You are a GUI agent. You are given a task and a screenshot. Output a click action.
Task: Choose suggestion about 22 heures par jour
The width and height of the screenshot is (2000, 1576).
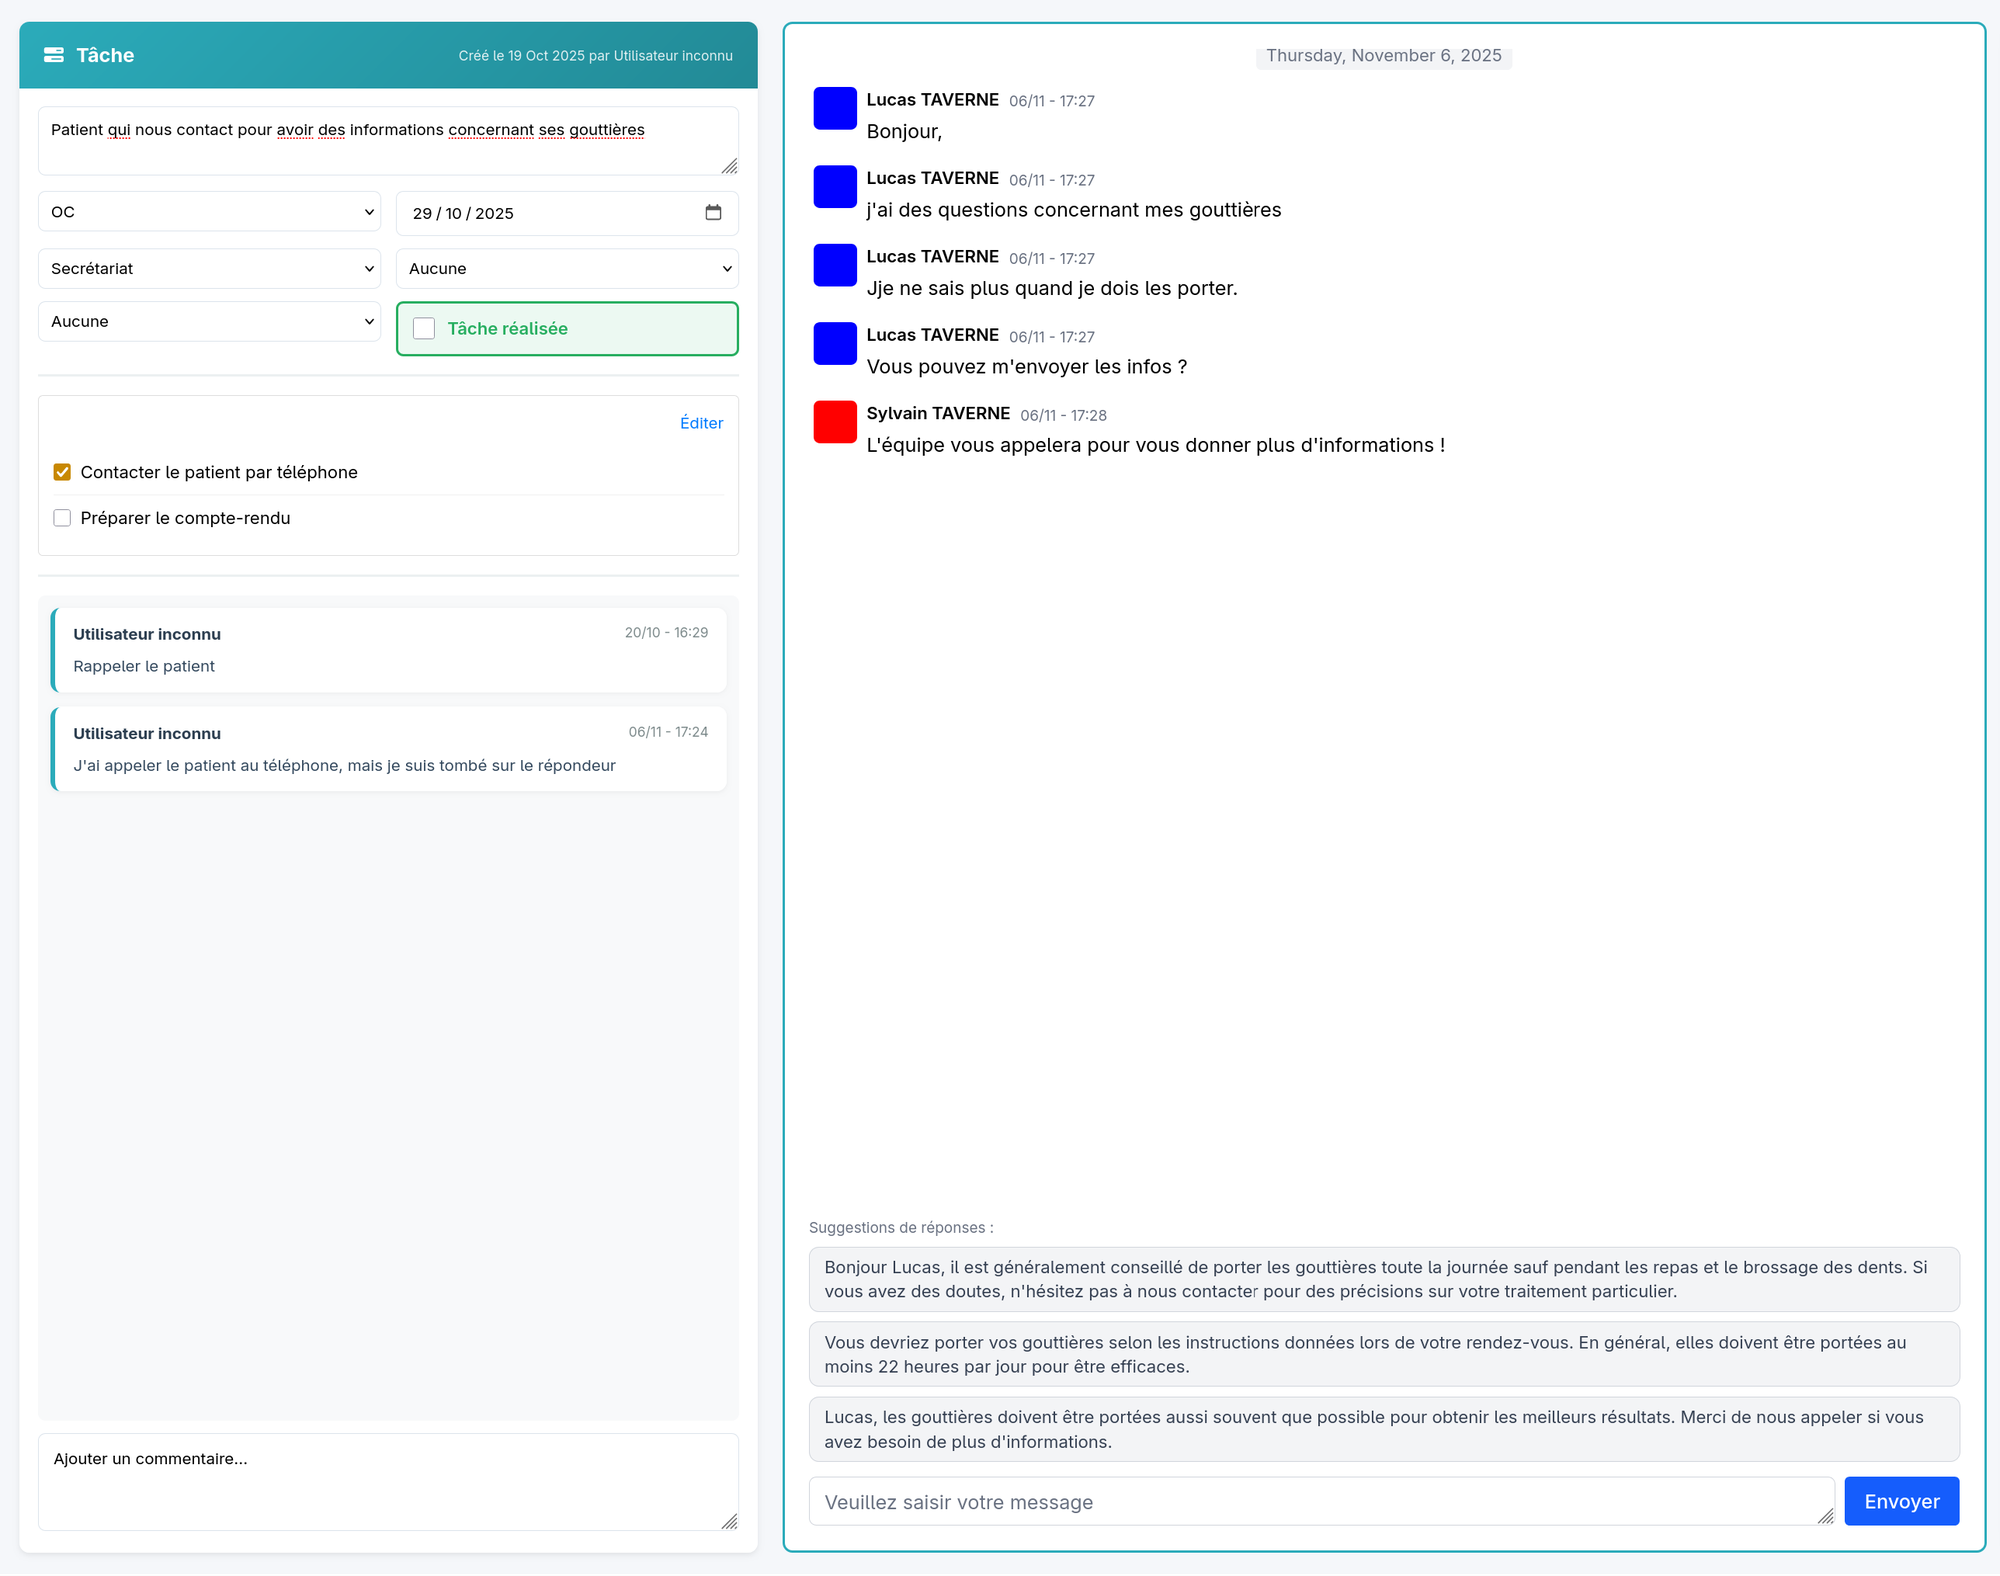(1383, 1354)
